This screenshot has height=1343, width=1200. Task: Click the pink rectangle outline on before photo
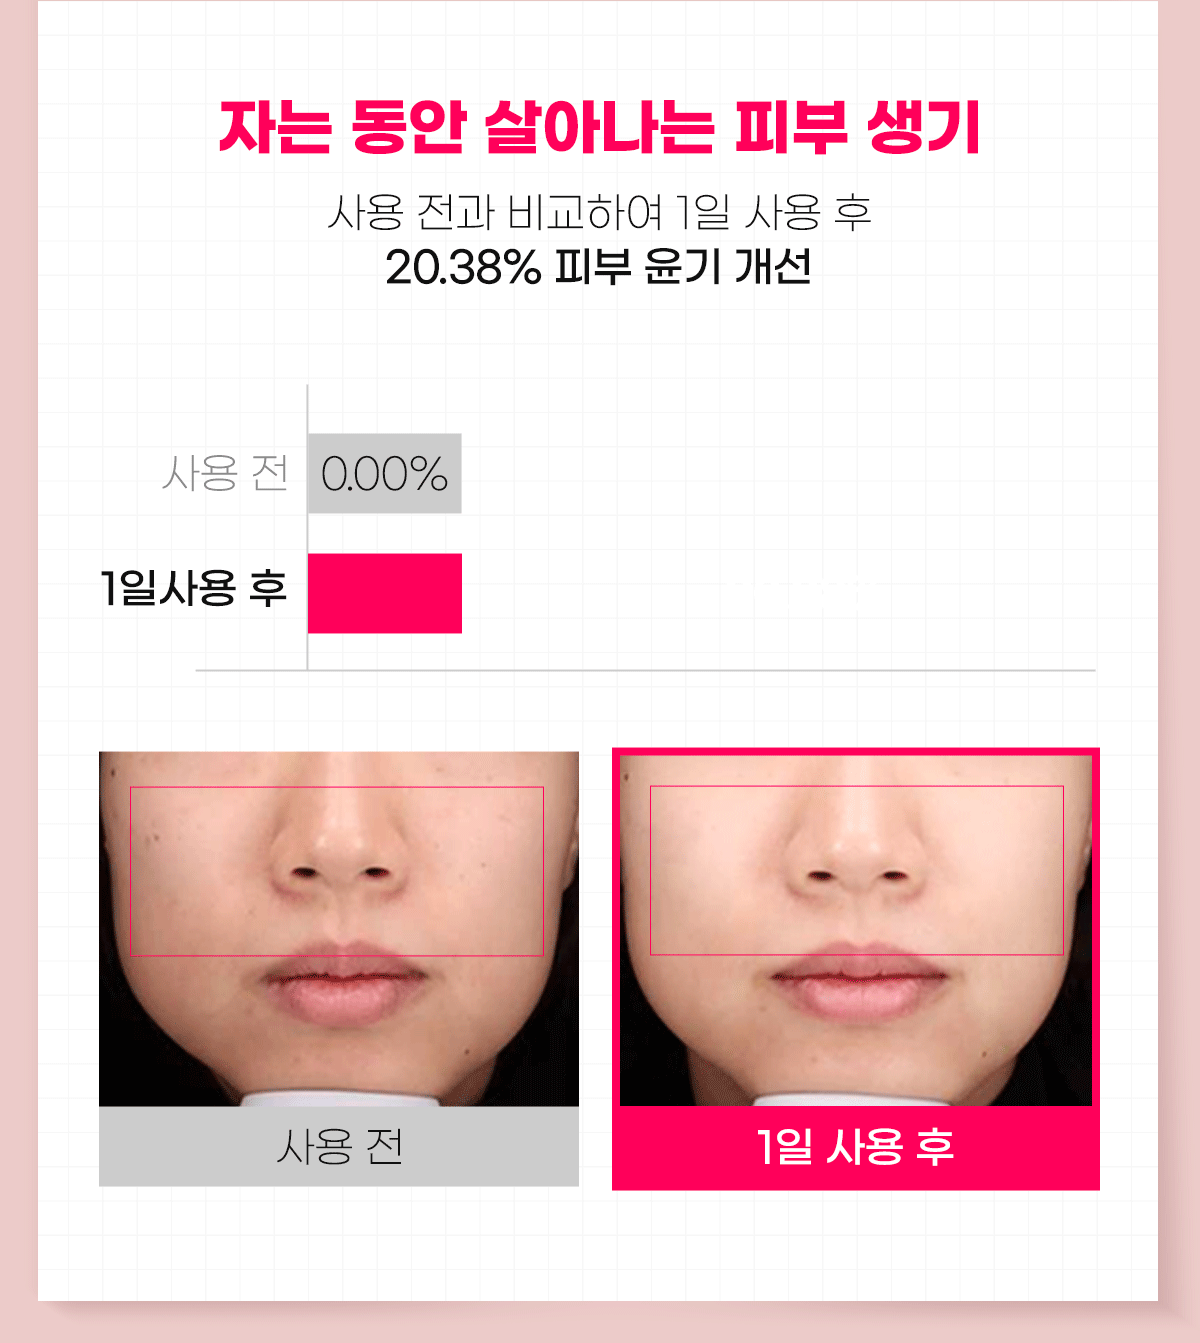pyautogui.click(x=337, y=871)
